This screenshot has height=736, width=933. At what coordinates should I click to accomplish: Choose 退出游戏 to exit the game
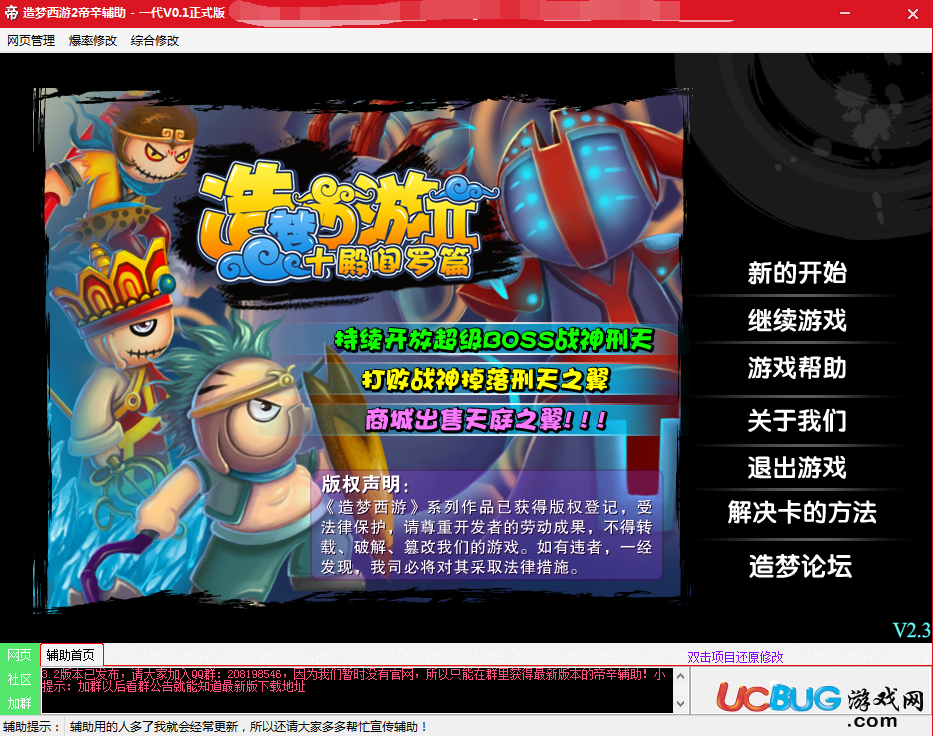[797, 467]
